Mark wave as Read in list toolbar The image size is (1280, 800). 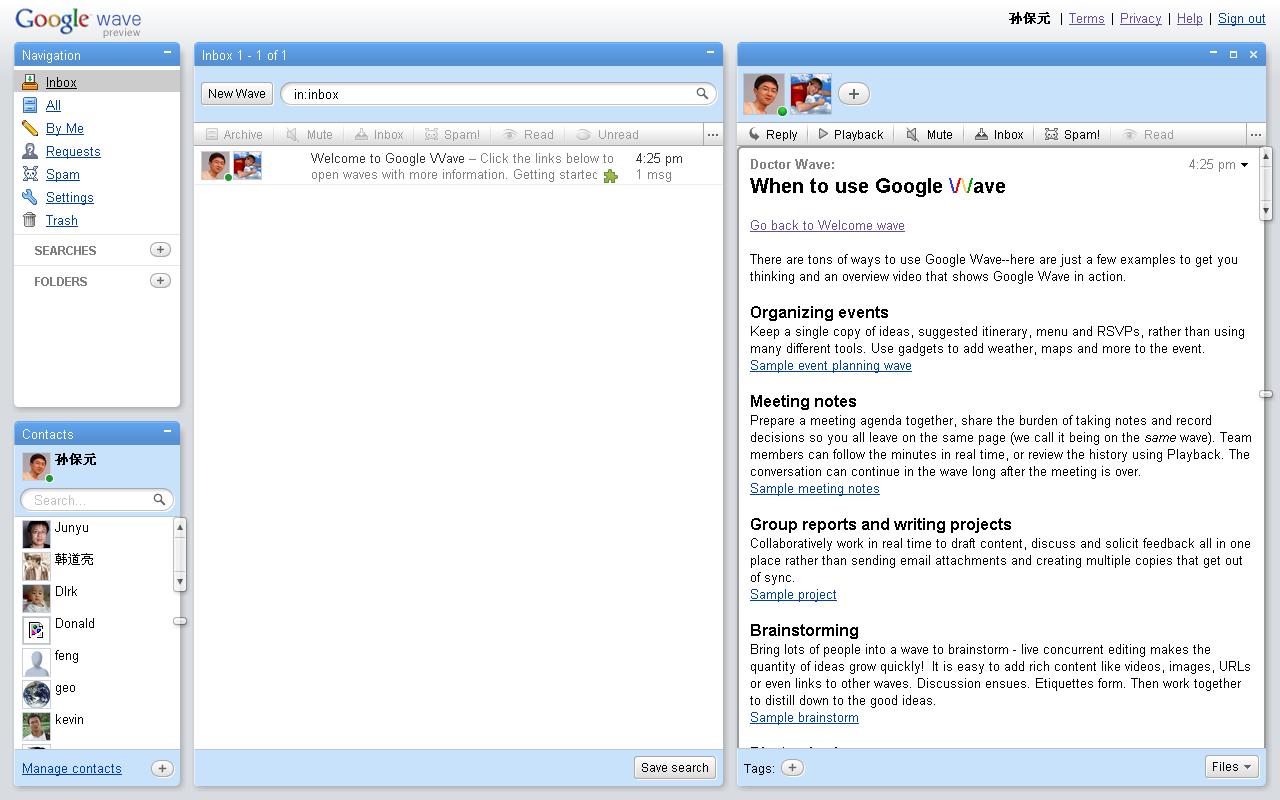coord(528,135)
